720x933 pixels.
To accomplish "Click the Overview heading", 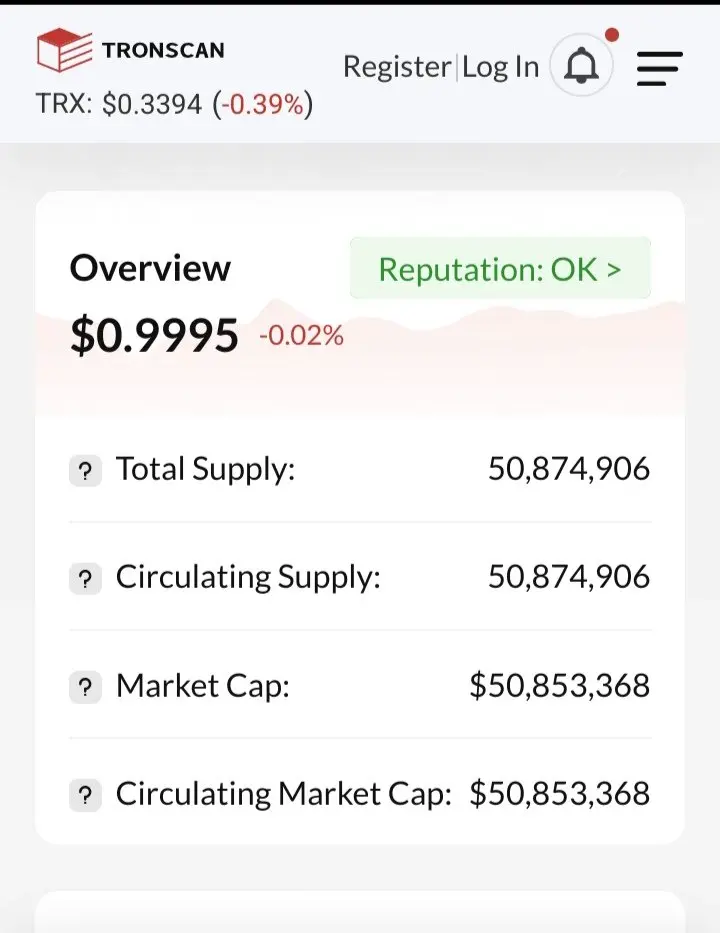I will (x=150, y=268).
